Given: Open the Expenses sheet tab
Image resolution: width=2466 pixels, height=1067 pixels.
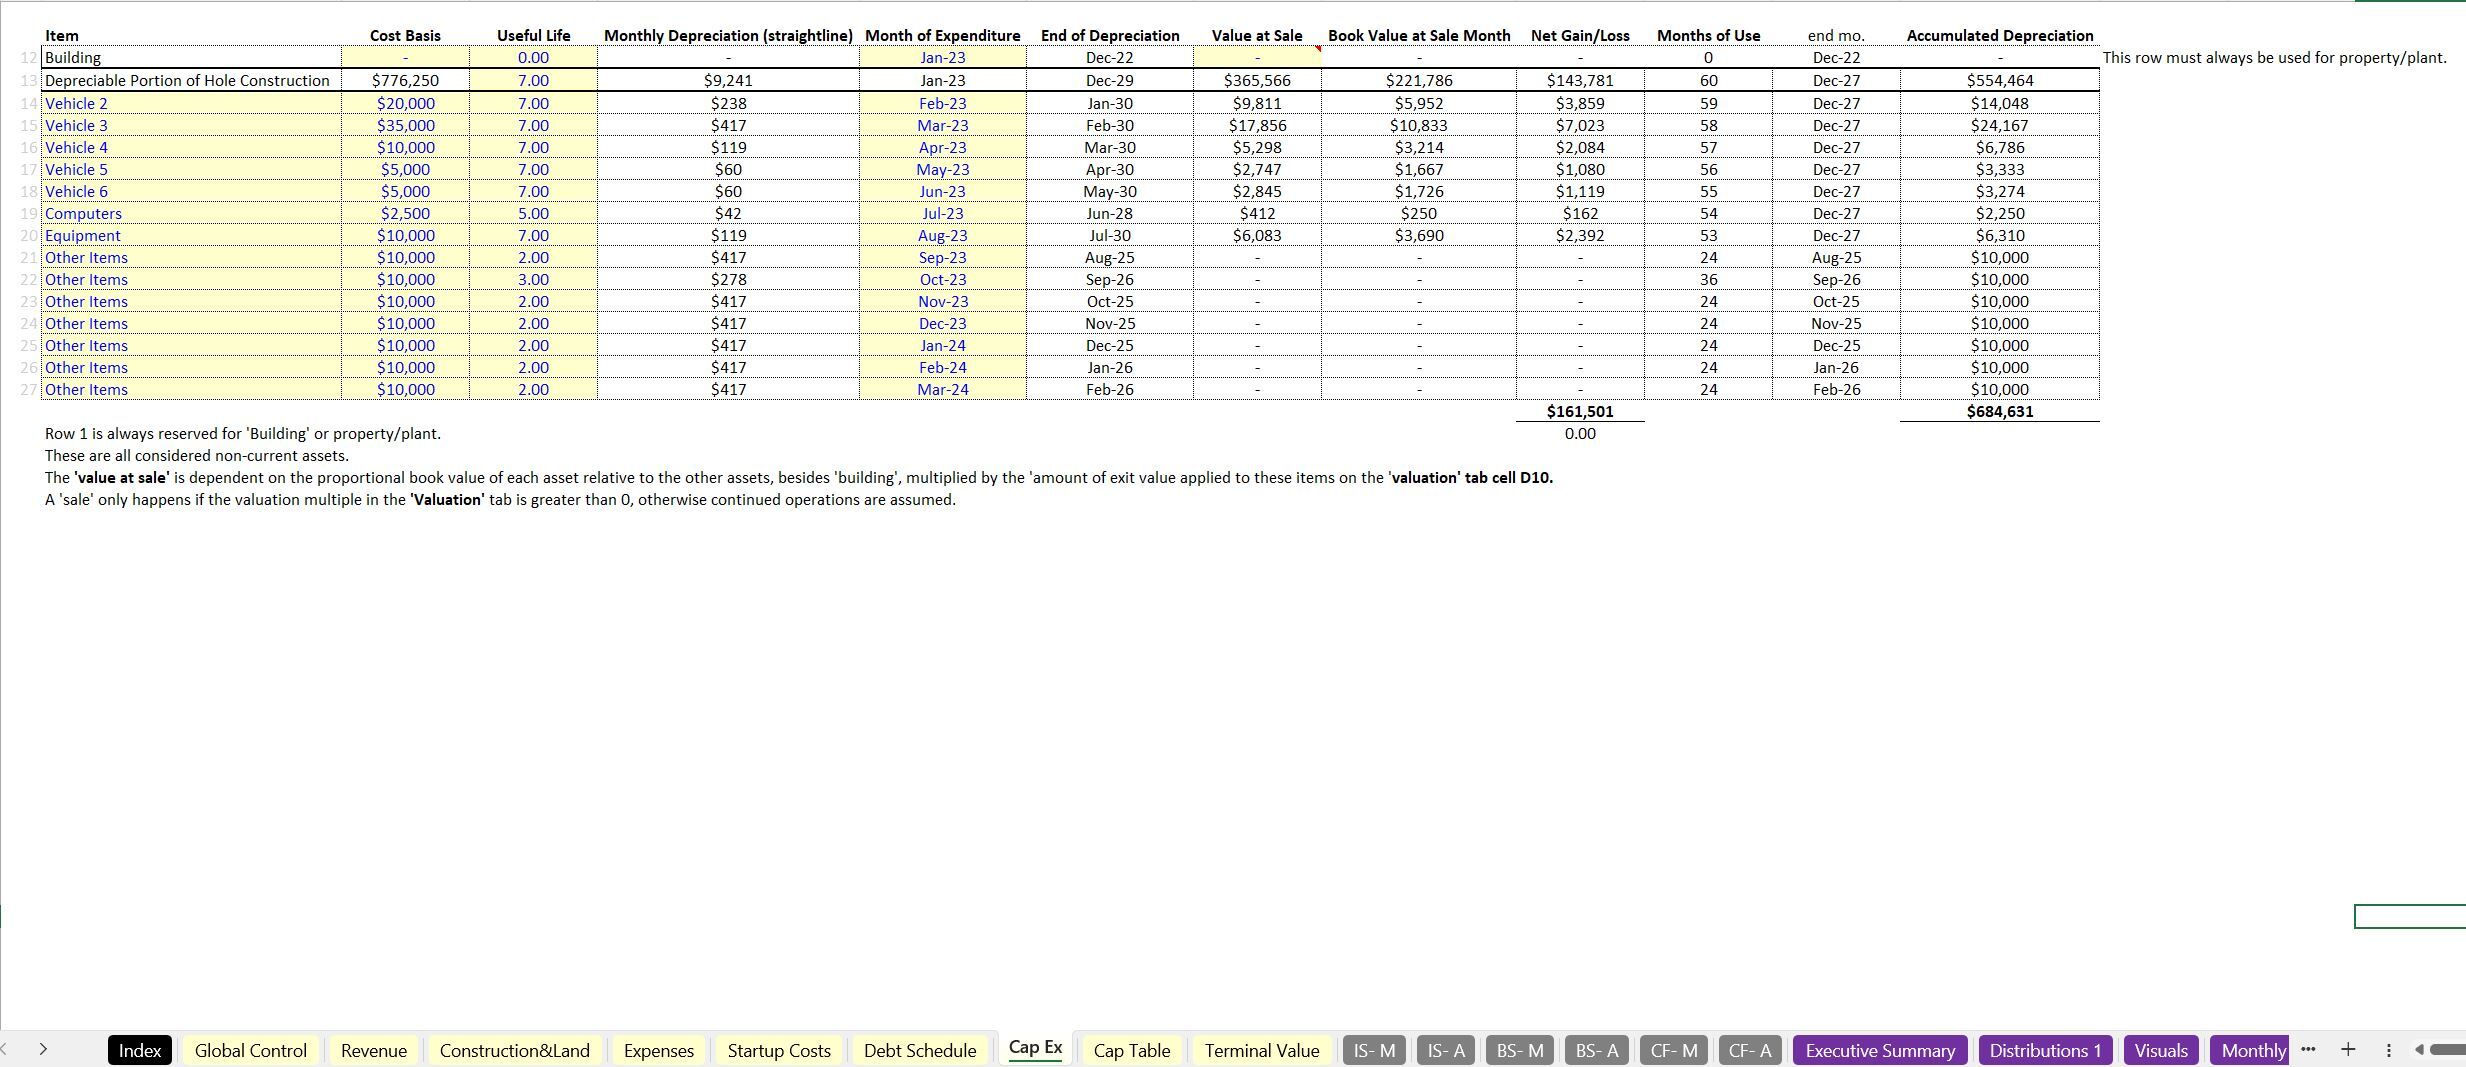Looking at the screenshot, I should coord(659,1050).
